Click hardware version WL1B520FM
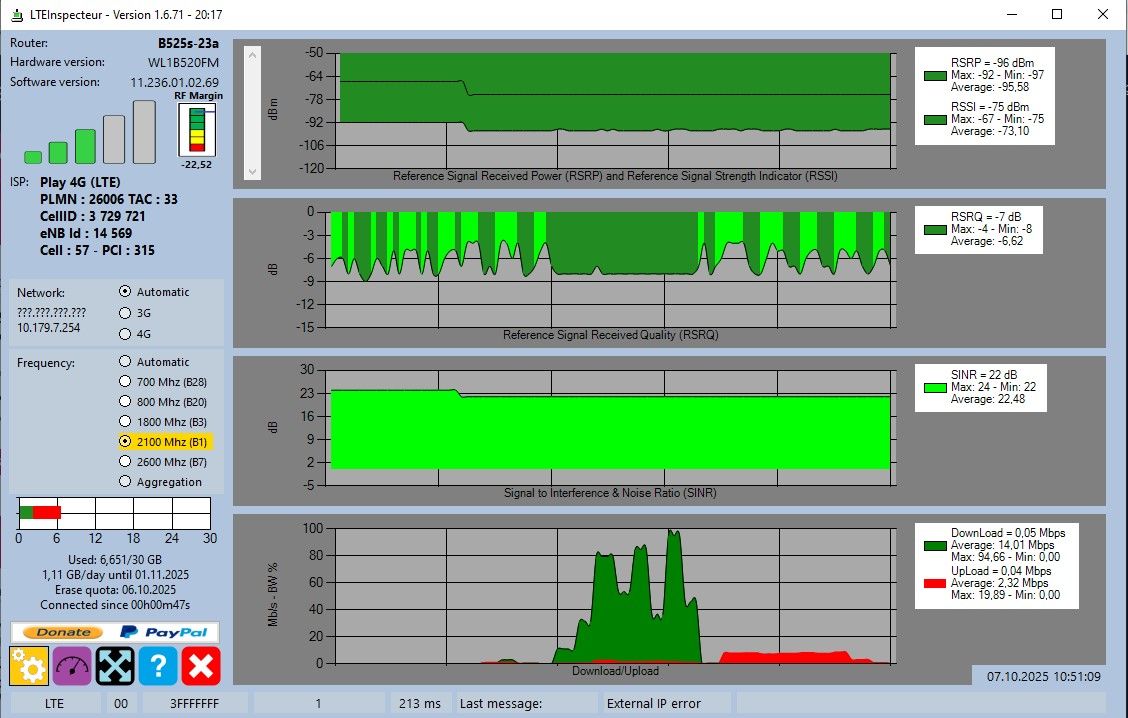The image size is (1128, 718). click(183, 63)
